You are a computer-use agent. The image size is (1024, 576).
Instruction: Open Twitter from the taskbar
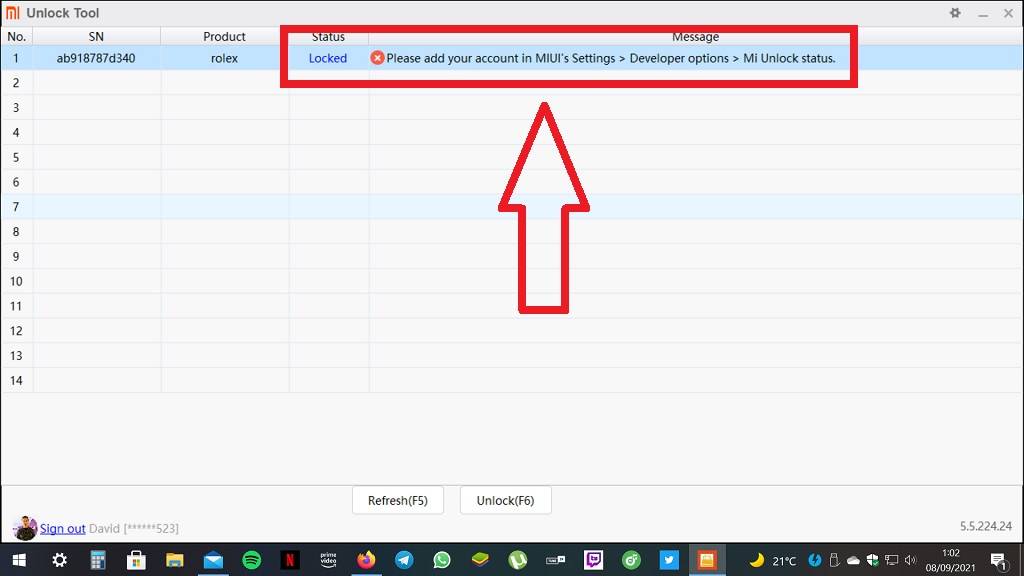[x=669, y=560]
